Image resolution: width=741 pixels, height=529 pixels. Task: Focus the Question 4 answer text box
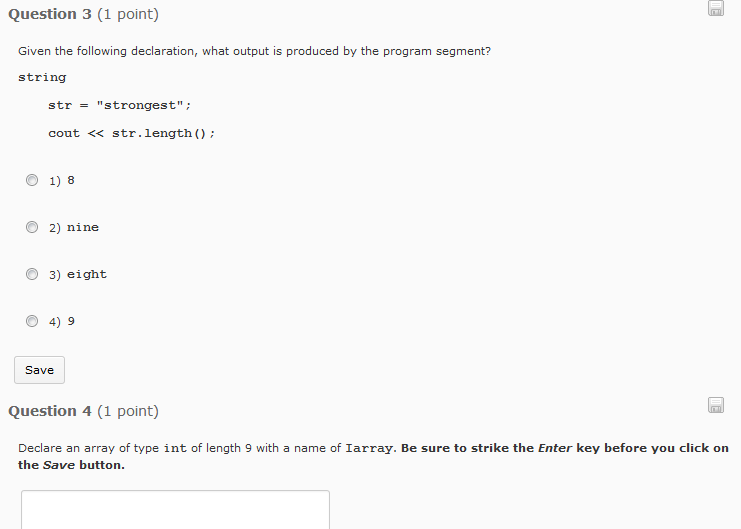[175, 510]
